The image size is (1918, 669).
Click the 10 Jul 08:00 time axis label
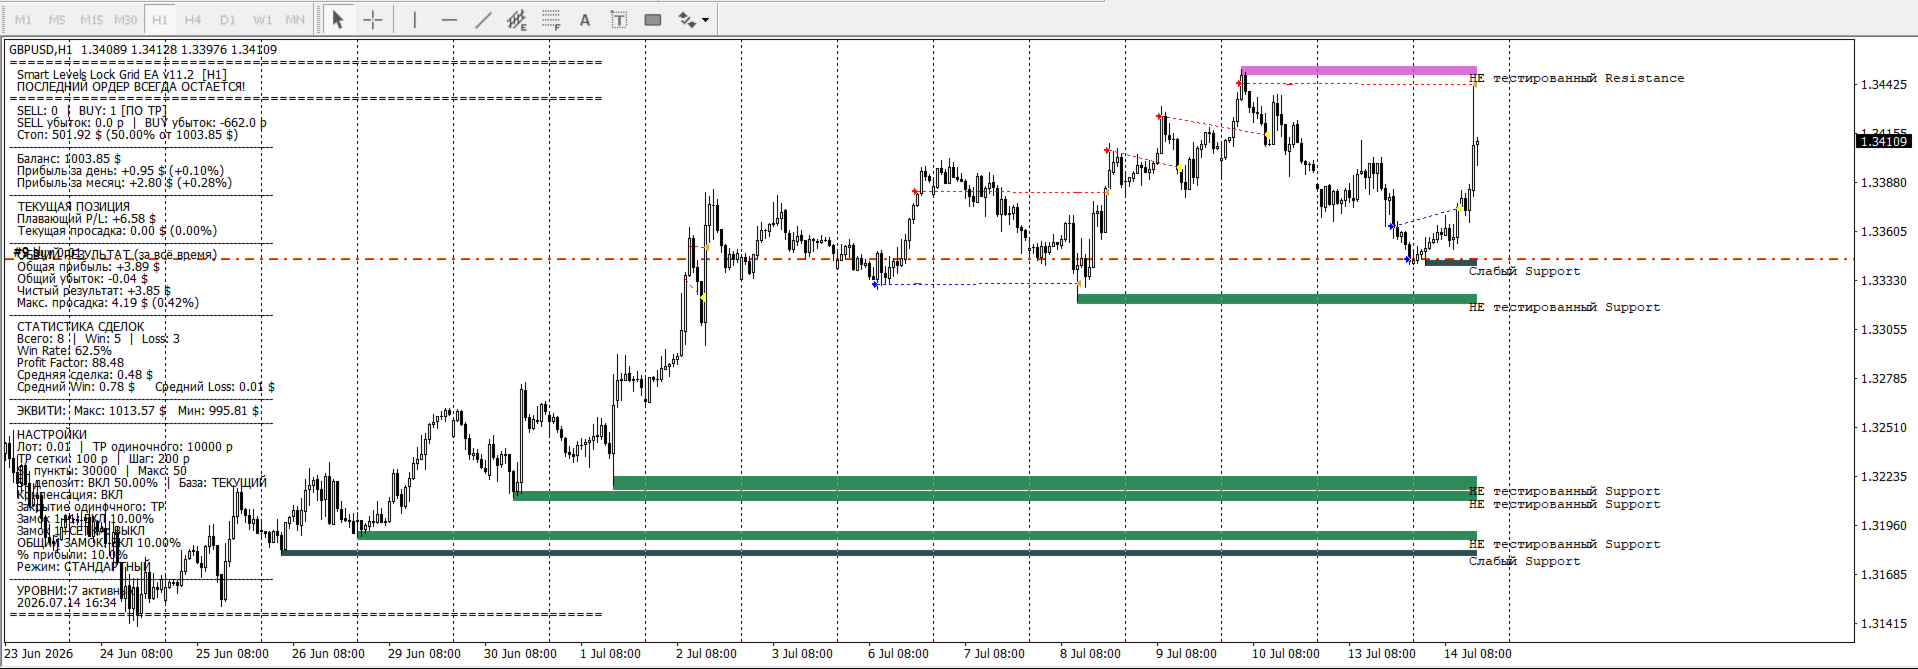1285,654
